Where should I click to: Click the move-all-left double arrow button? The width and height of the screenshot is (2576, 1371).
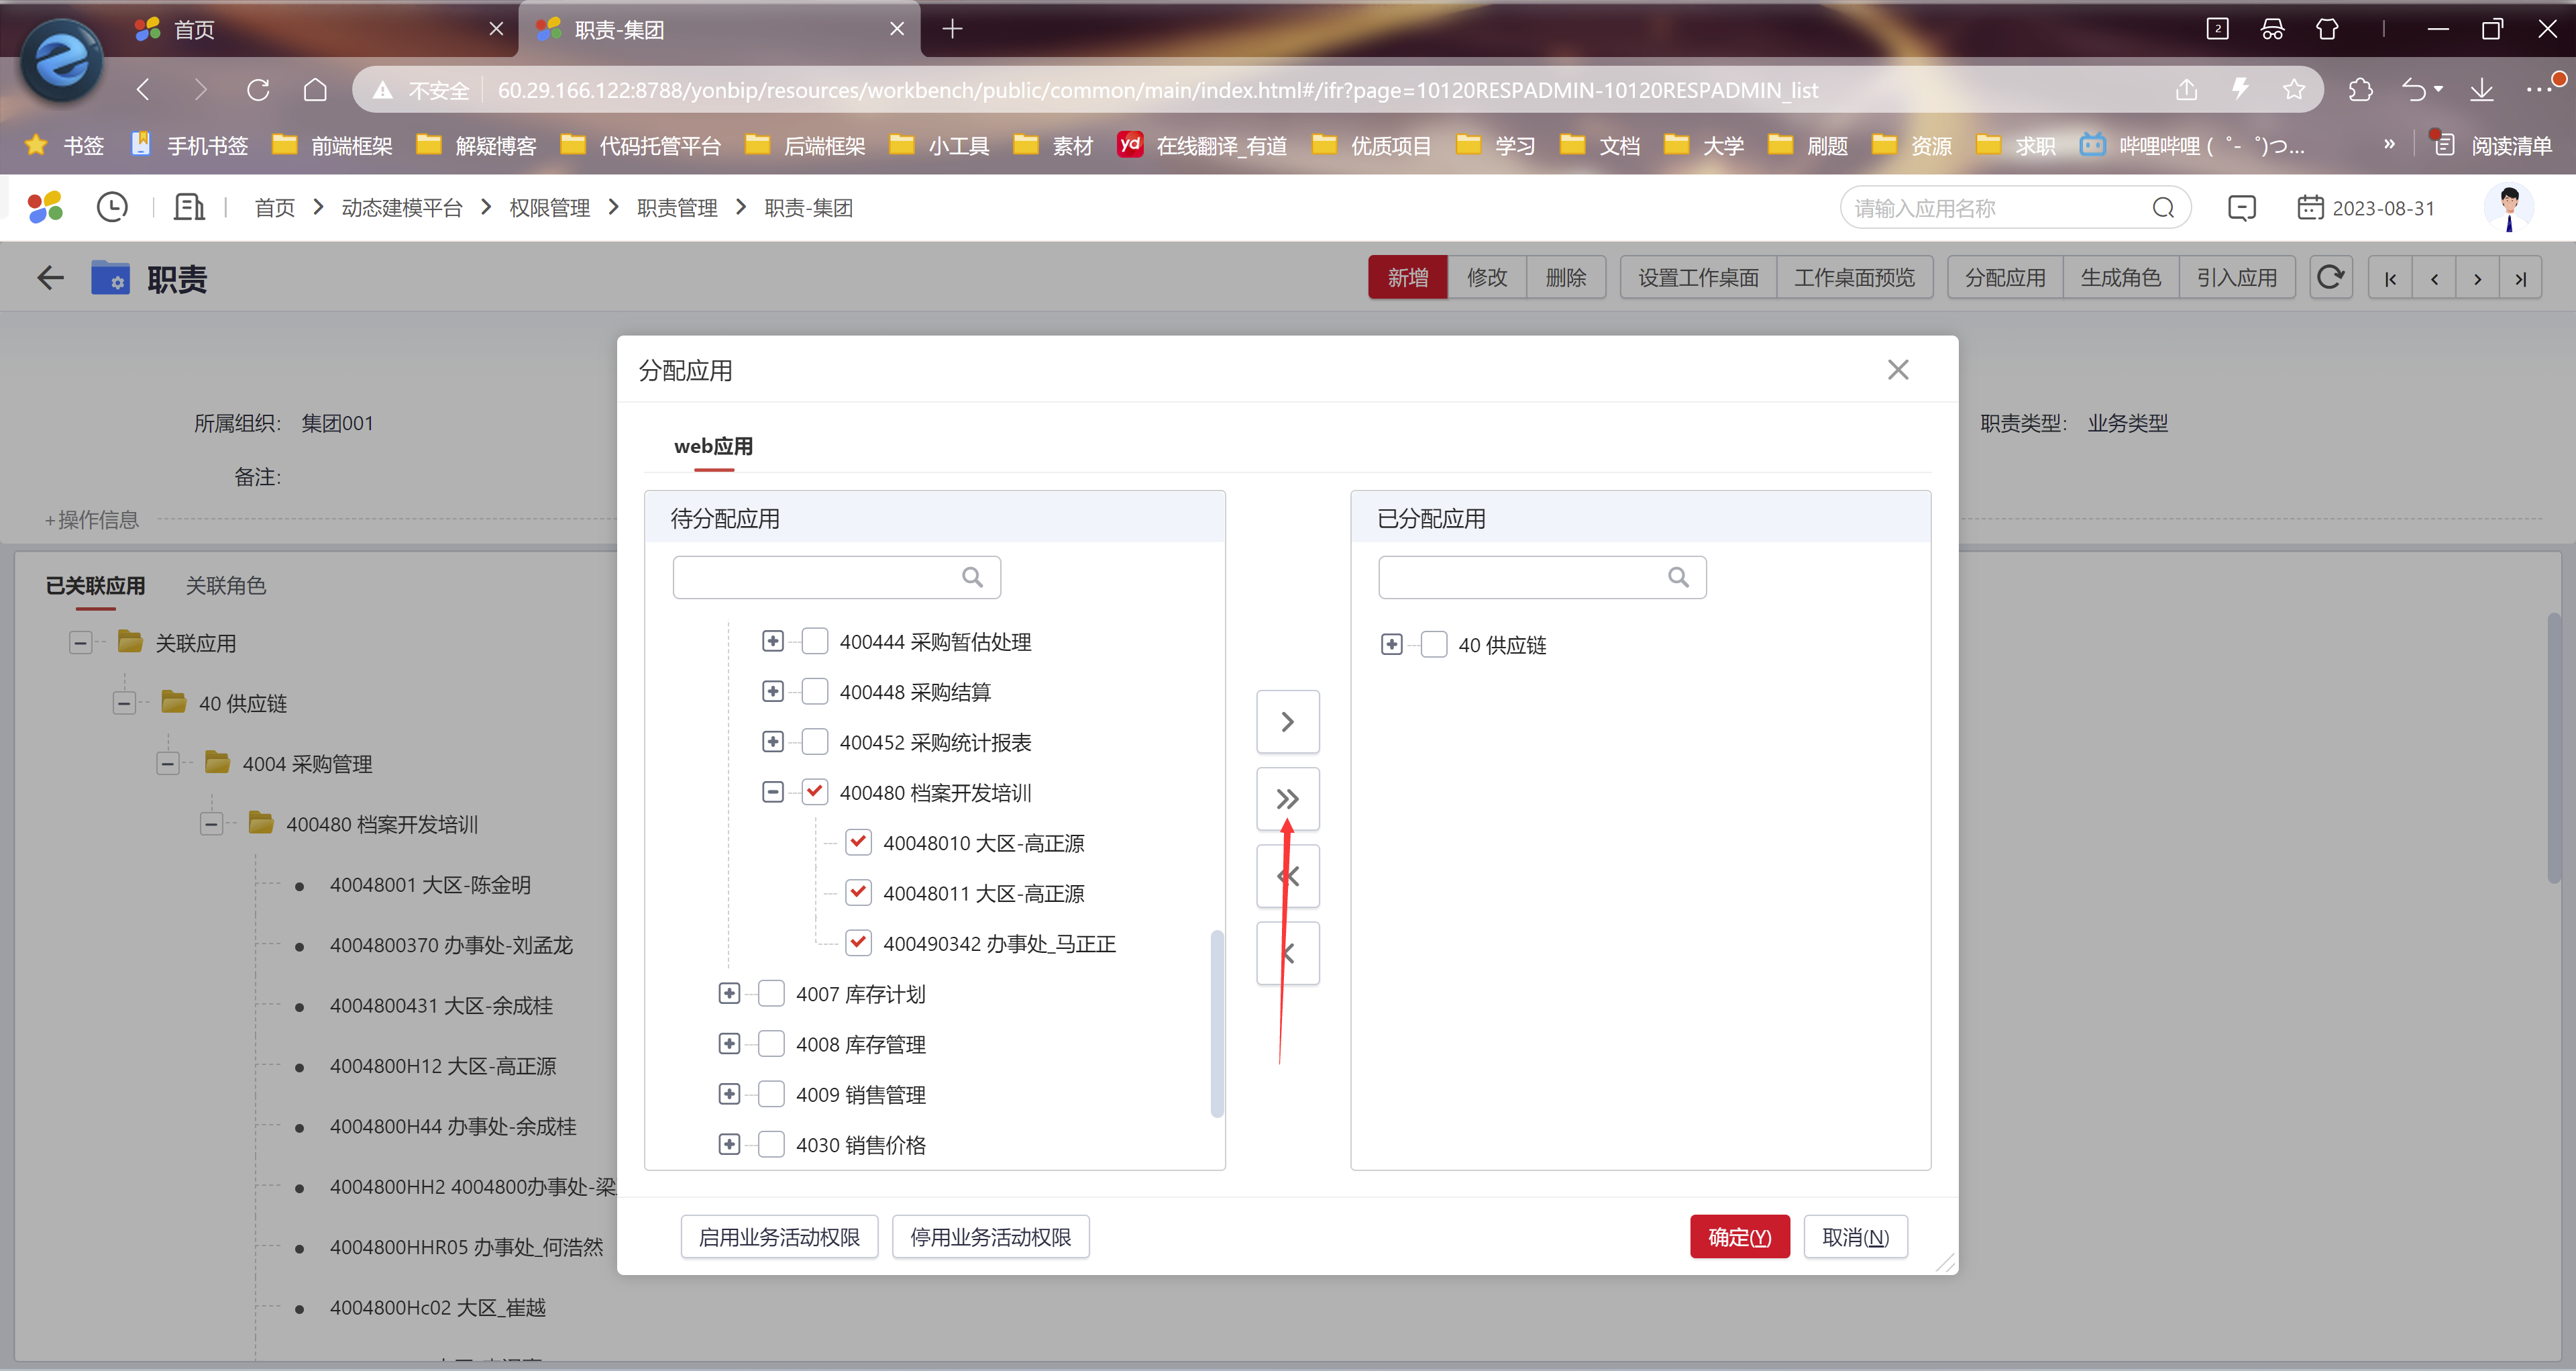click(x=1287, y=876)
